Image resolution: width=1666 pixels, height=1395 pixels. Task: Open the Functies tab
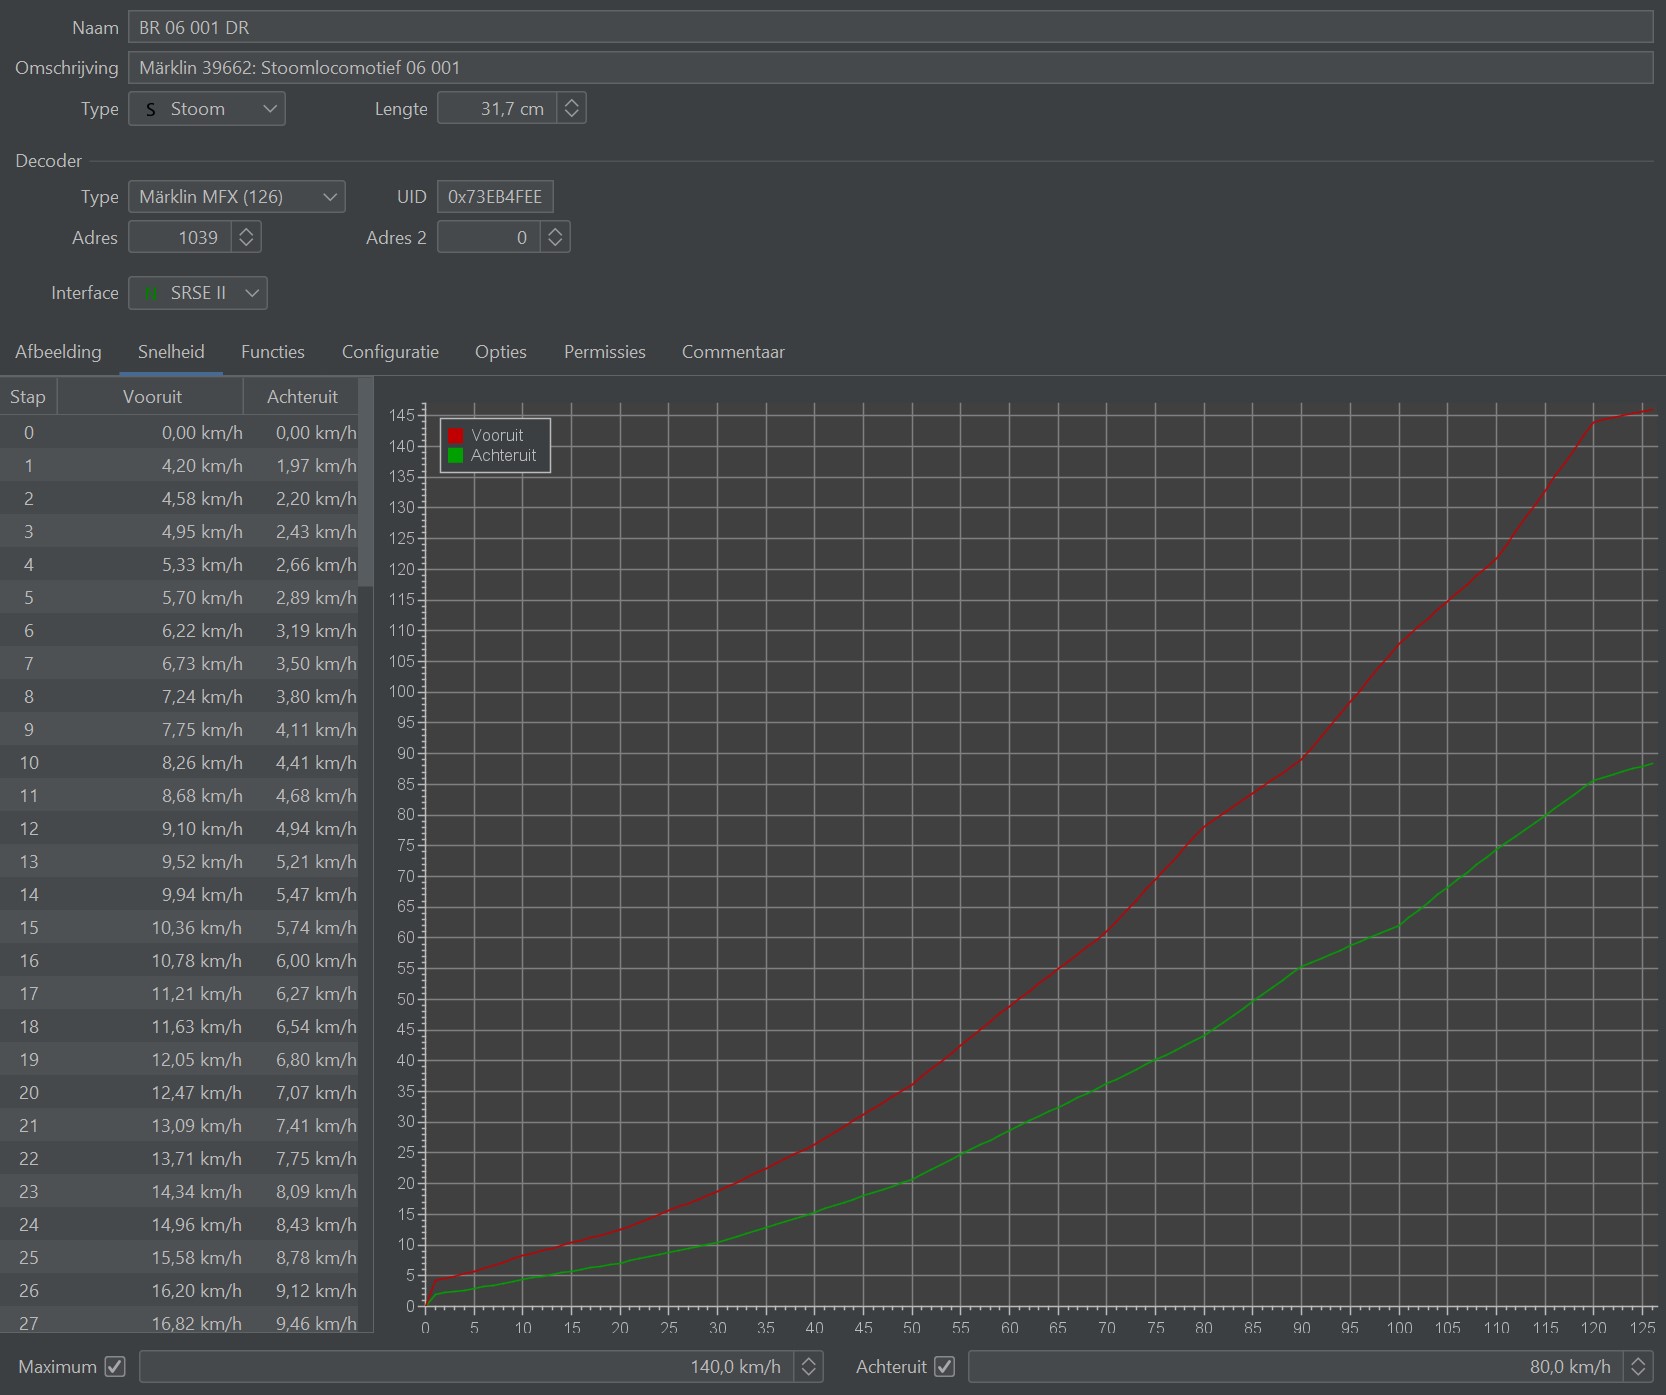[273, 352]
